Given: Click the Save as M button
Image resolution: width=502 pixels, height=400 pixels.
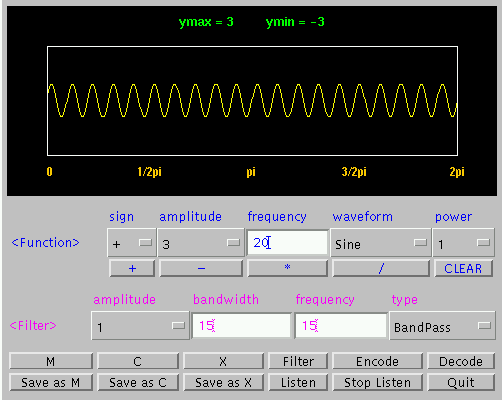Looking at the screenshot, I should 51,382.
